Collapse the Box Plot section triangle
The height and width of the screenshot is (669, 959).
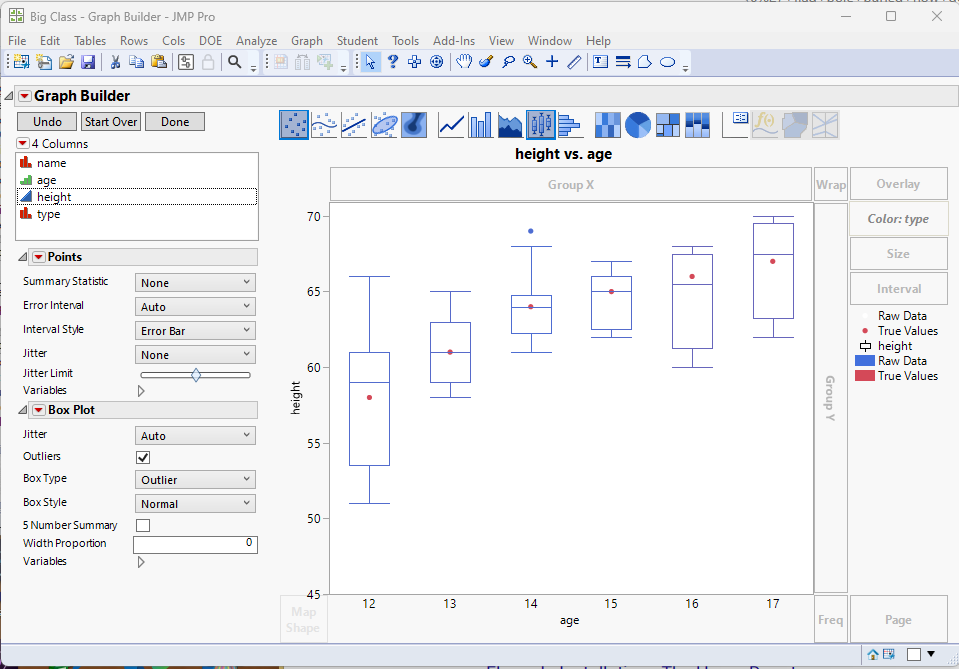(x=23, y=410)
